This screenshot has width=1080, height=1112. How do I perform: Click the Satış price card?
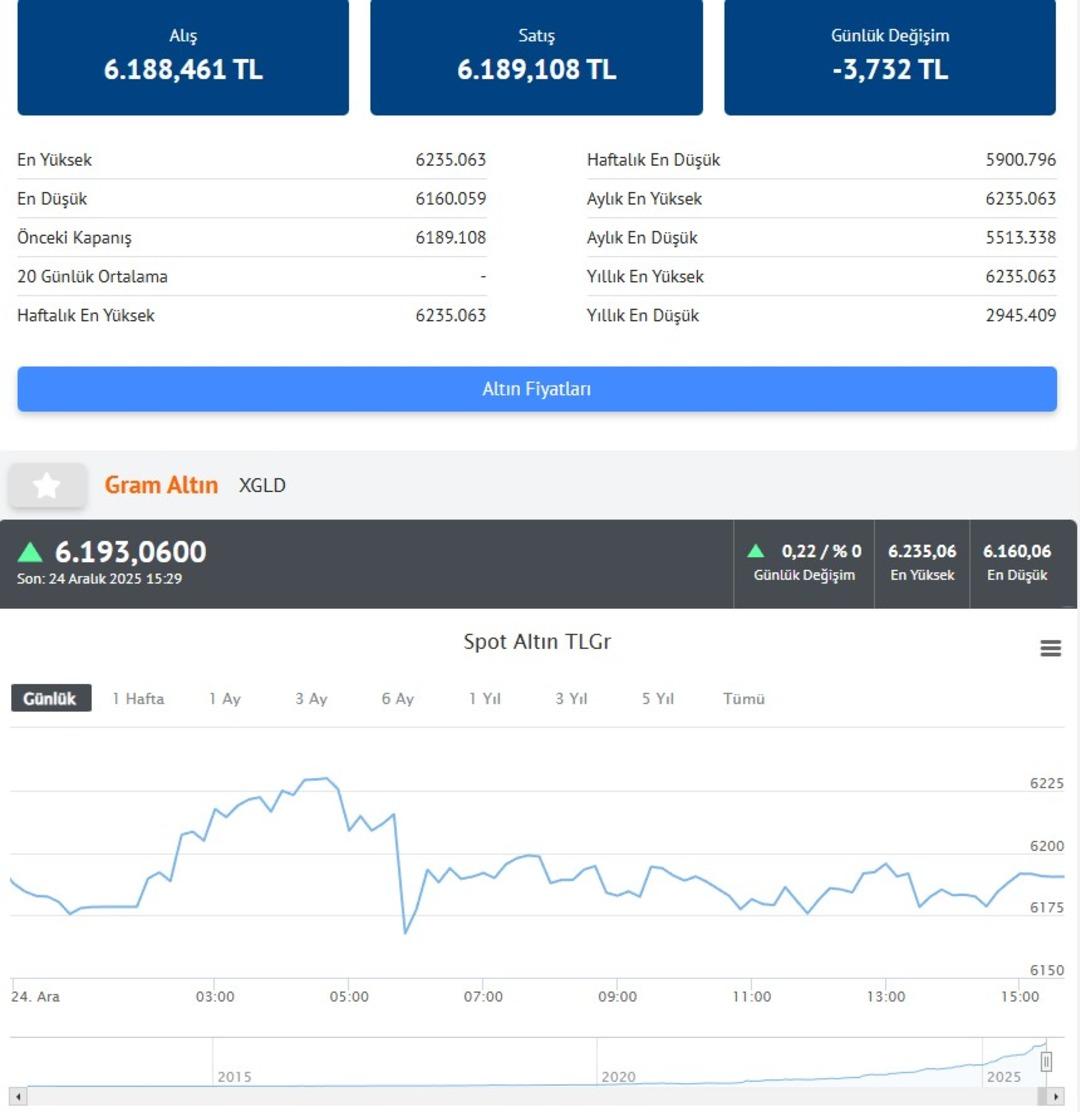click(536, 57)
